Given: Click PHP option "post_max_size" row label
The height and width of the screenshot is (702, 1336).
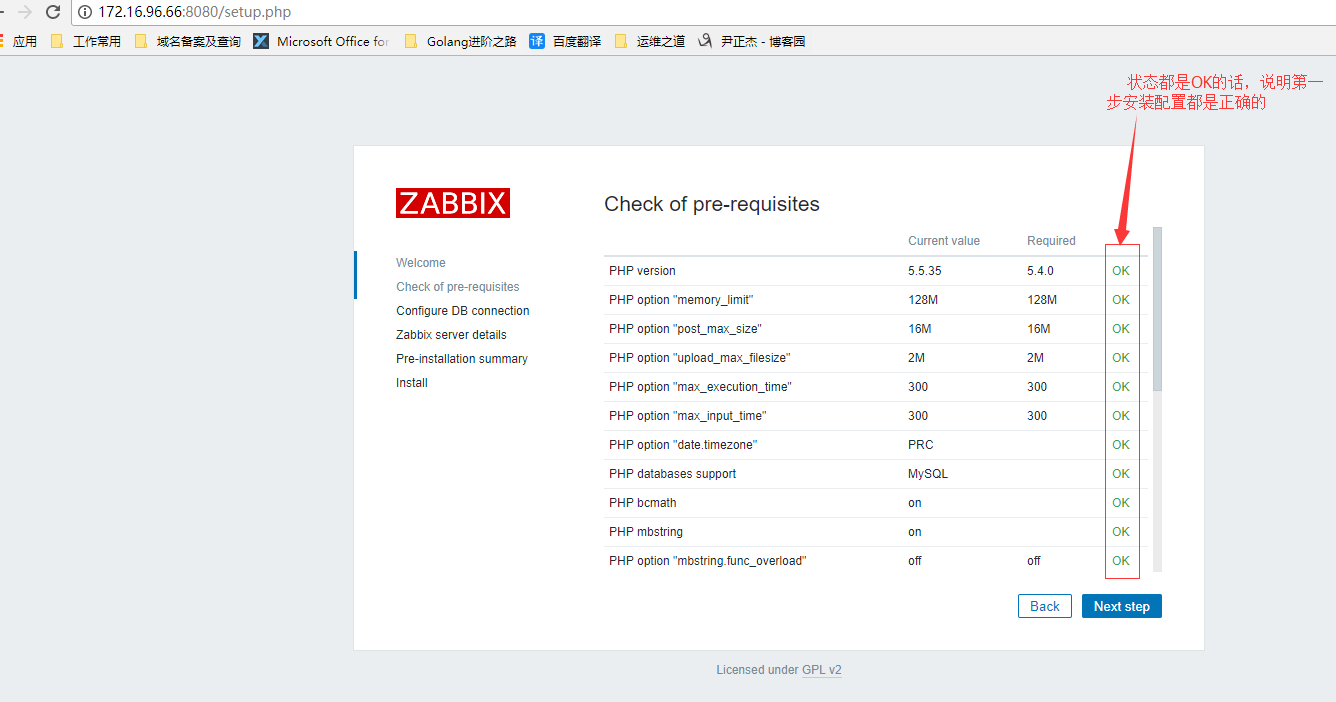Looking at the screenshot, I should 685,329.
